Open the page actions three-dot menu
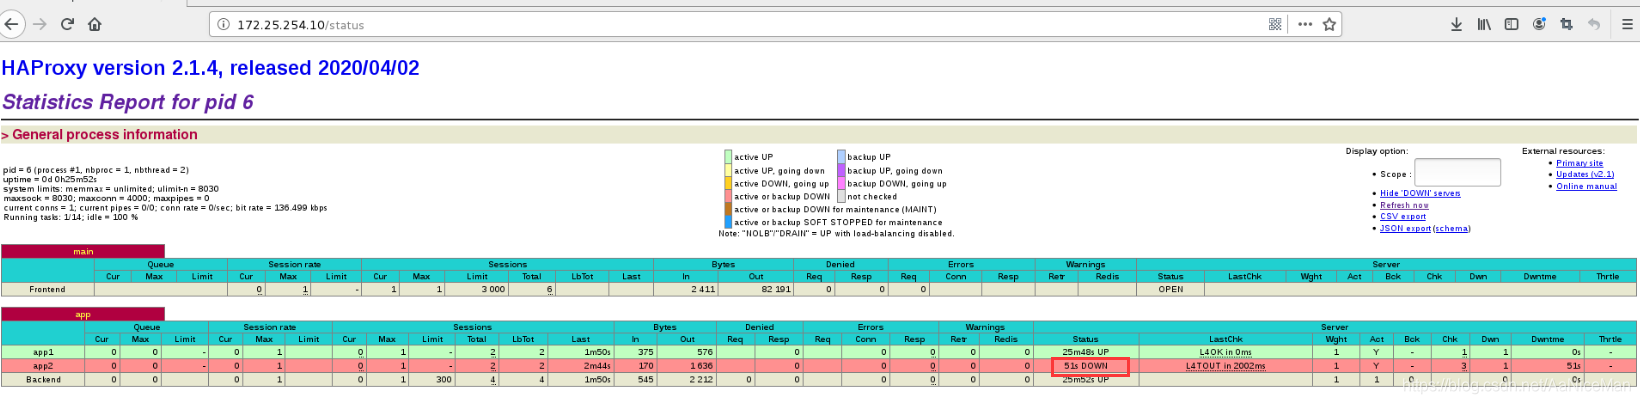This screenshot has height=404, width=1640. click(1305, 24)
